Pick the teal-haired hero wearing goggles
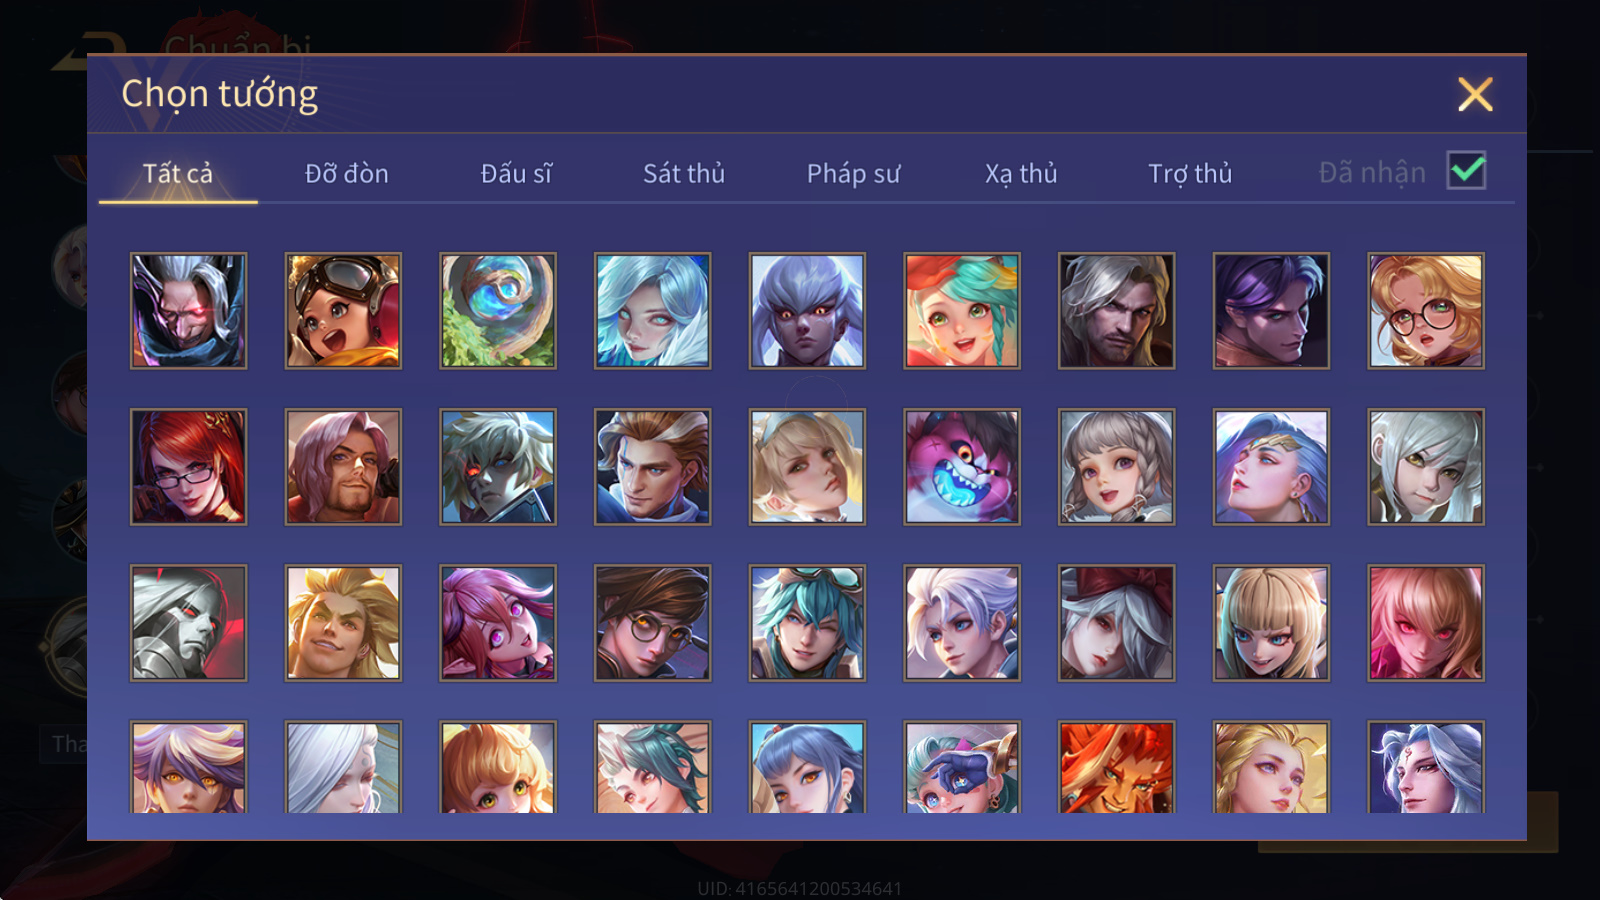This screenshot has width=1600, height=900. point(807,622)
